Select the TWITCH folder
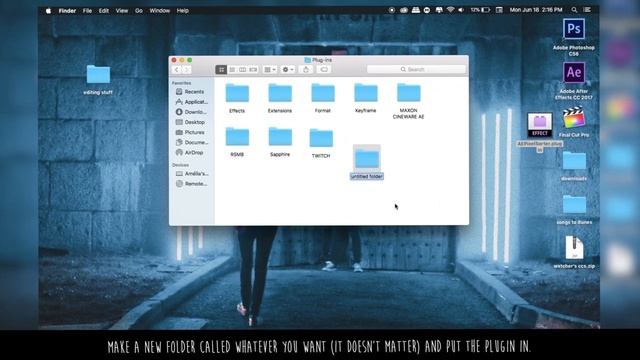Screen dimensions: 640x360 [x=321, y=138]
